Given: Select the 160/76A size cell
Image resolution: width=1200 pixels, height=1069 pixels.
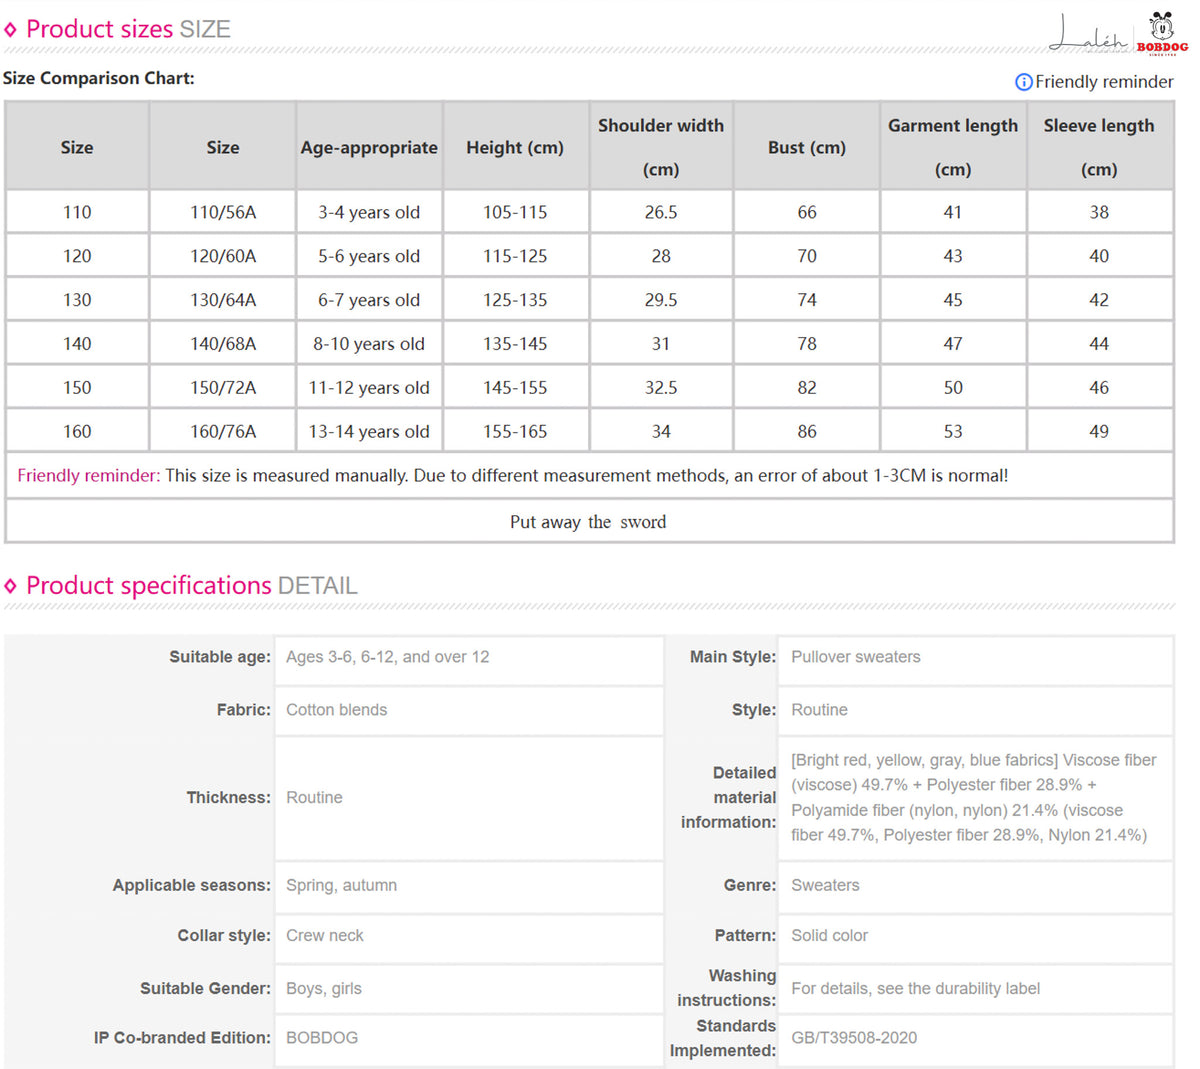Looking at the screenshot, I should [x=223, y=432].
